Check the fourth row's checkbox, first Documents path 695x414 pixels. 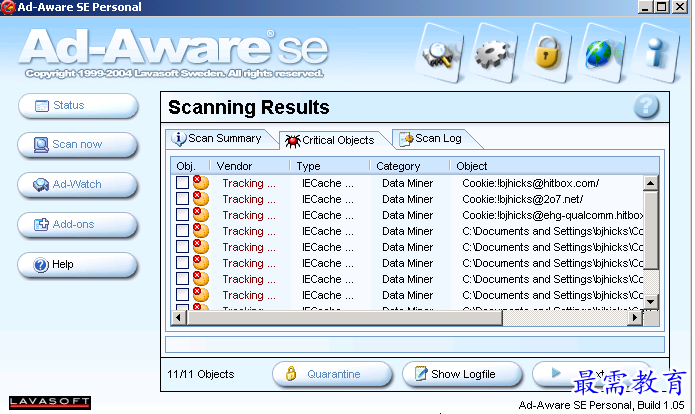coord(182,230)
